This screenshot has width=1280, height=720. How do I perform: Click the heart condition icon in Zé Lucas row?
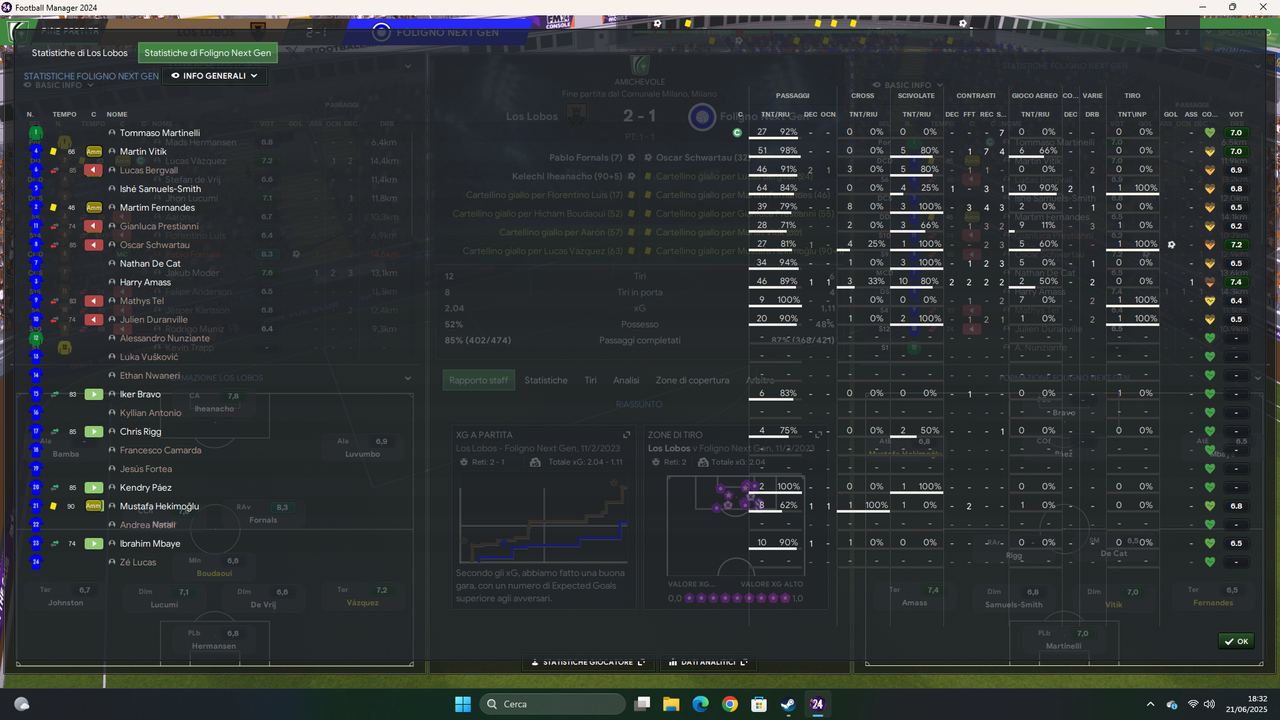point(1209,562)
